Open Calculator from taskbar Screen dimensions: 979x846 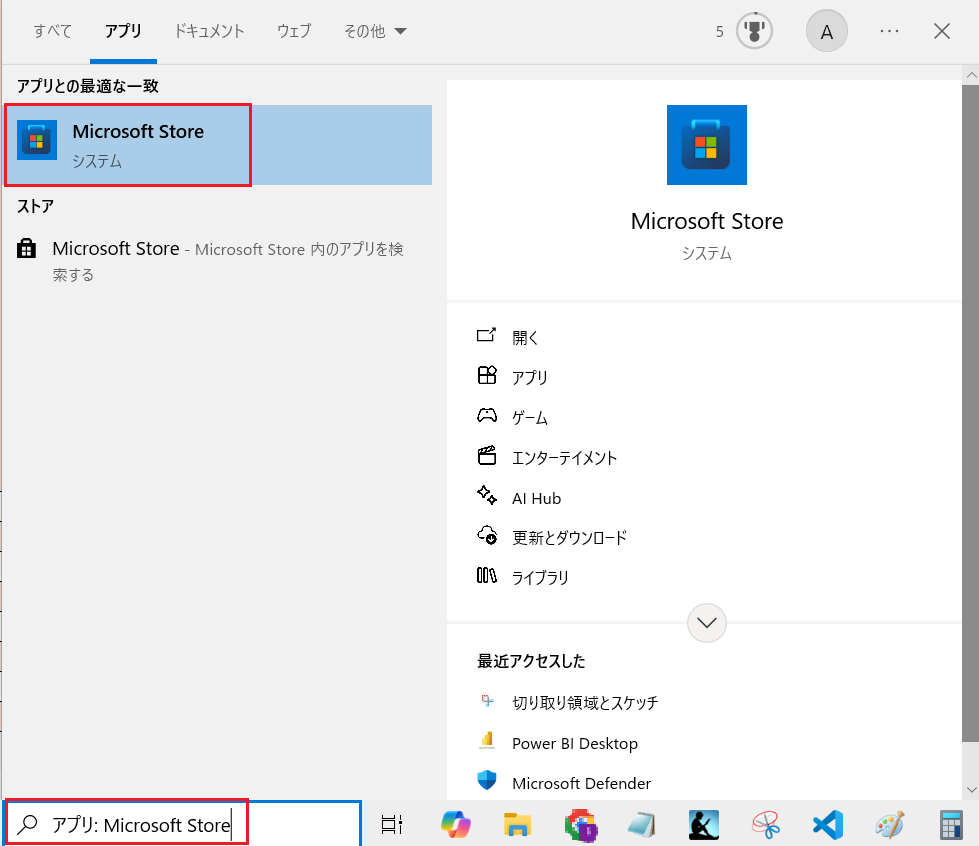coord(951,825)
